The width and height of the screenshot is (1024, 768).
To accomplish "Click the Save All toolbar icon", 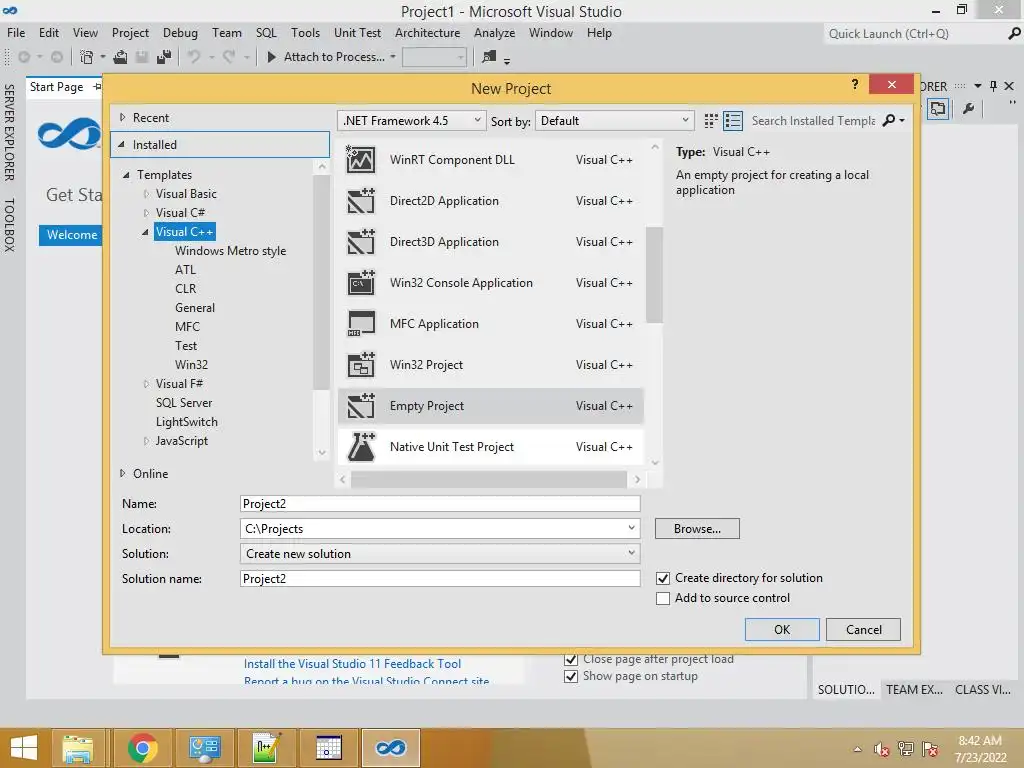I will tap(164, 57).
